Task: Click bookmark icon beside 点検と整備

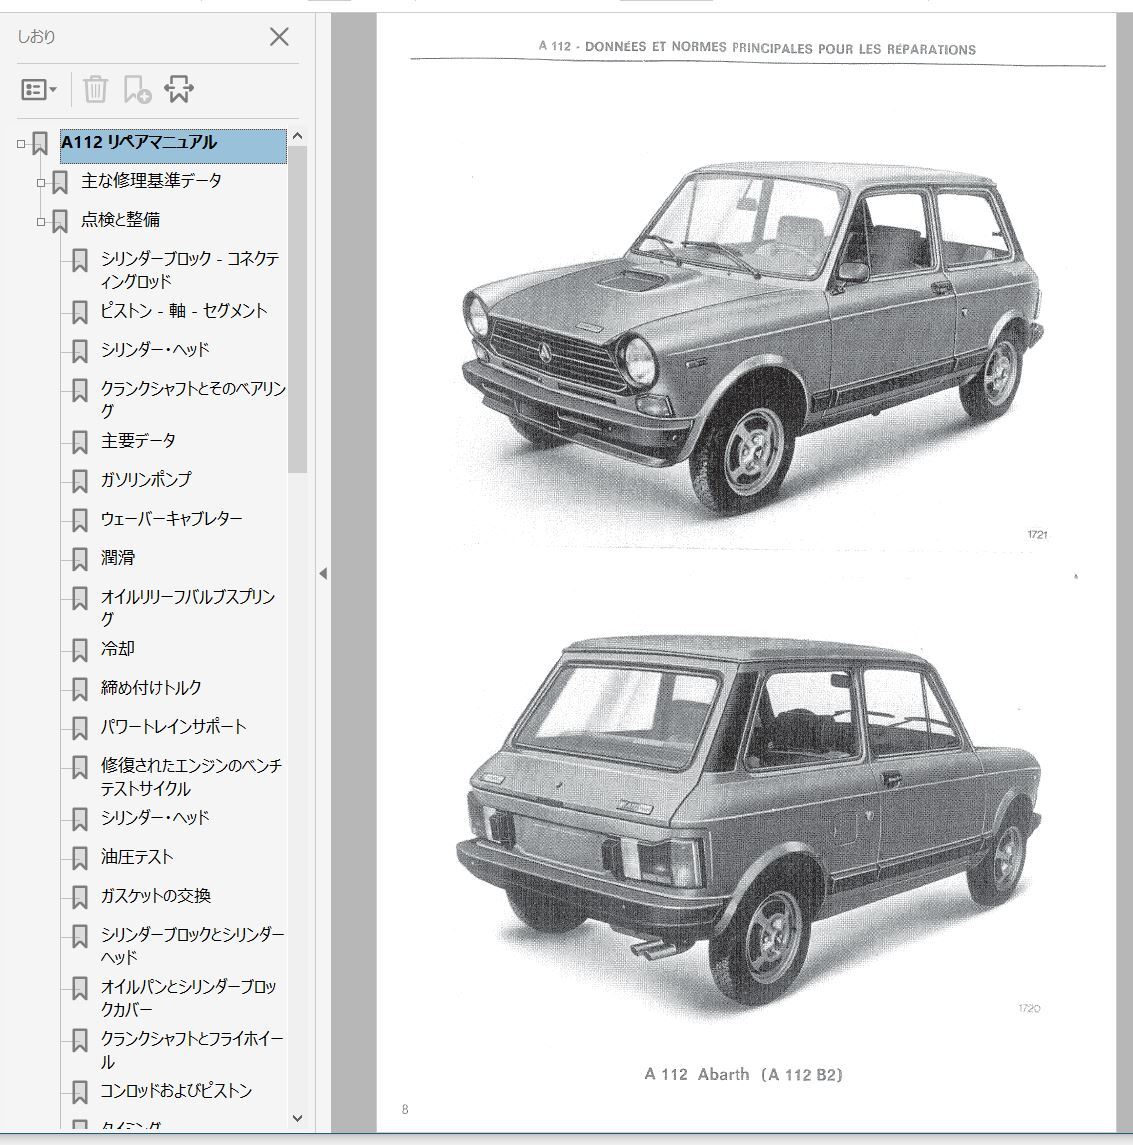Action: coord(60,221)
